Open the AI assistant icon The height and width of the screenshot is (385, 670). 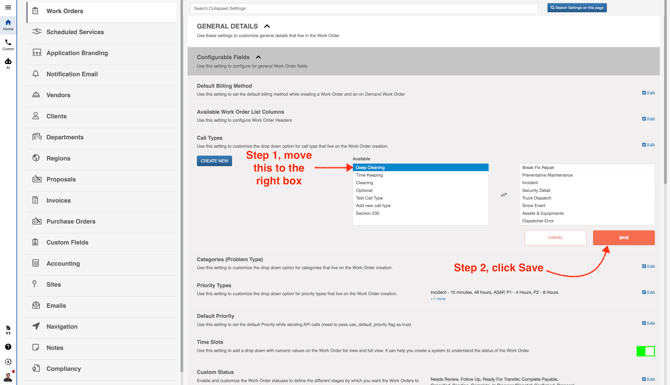[8, 63]
